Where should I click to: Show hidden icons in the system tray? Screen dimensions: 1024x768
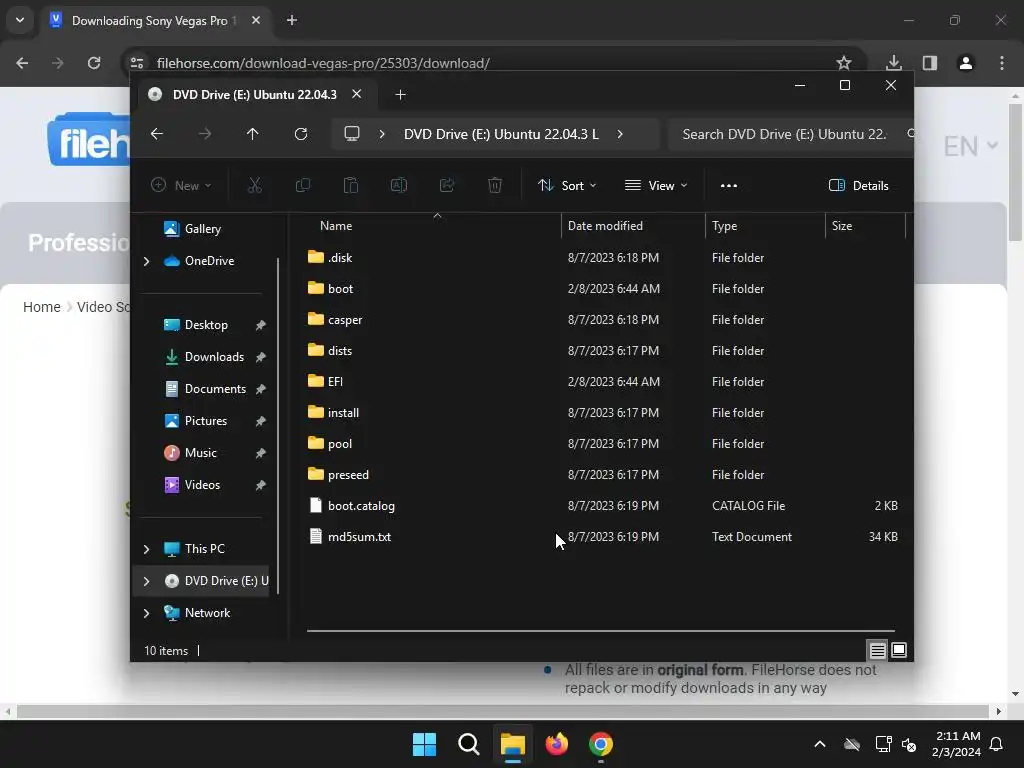point(820,744)
